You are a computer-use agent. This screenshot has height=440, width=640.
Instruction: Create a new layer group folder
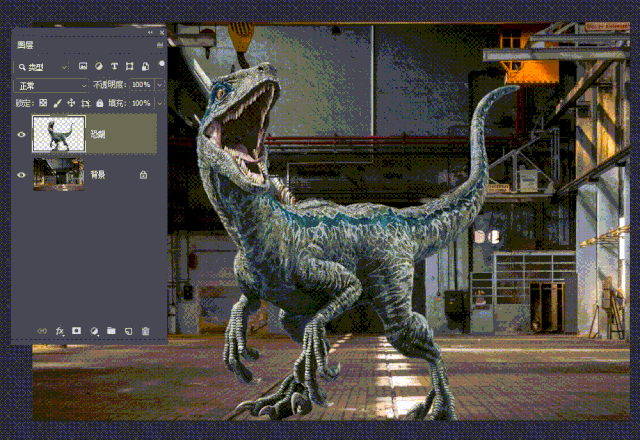pyautogui.click(x=111, y=331)
